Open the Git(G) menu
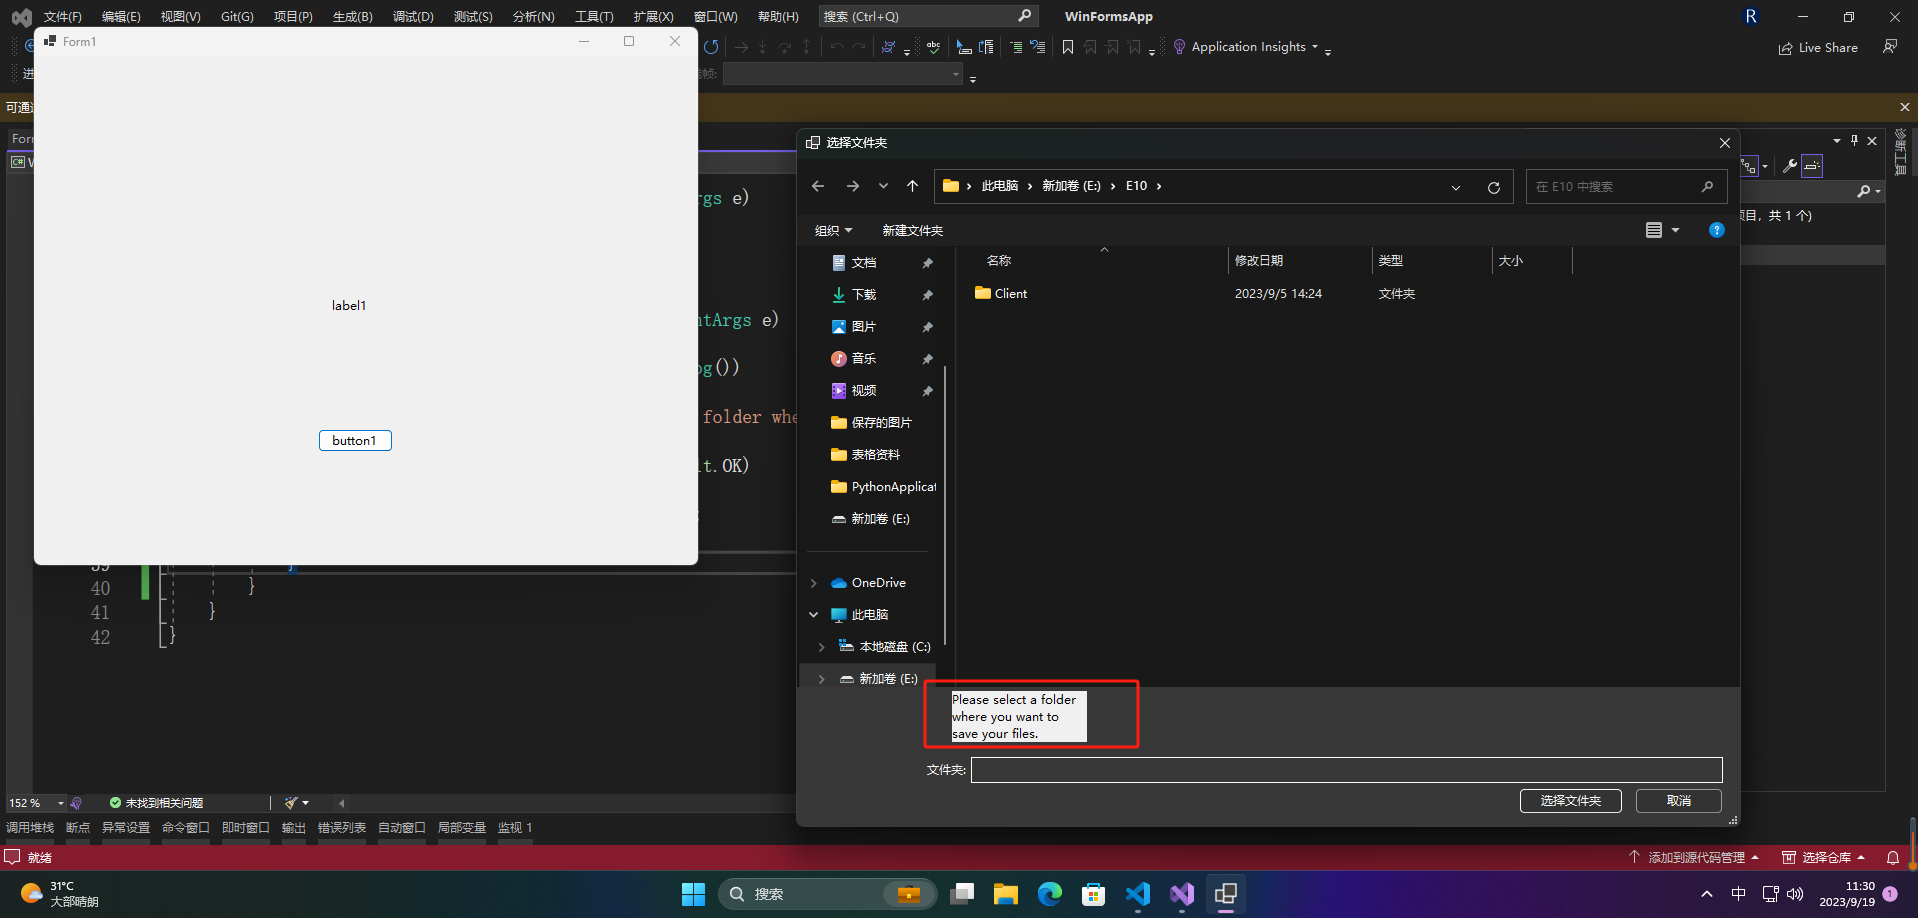This screenshot has width=1918, height=918. click(237, 17)
